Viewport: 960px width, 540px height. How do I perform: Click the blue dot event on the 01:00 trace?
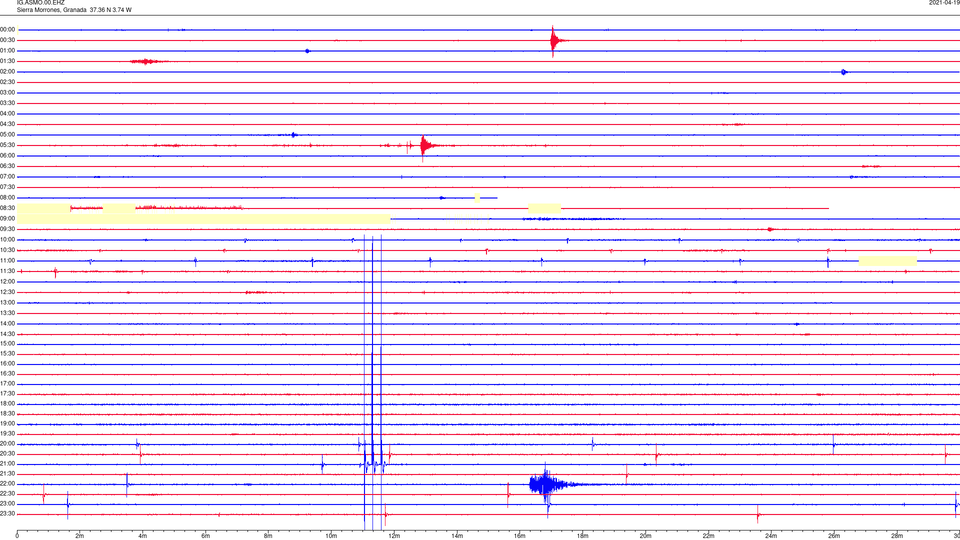tap(307, 51)
